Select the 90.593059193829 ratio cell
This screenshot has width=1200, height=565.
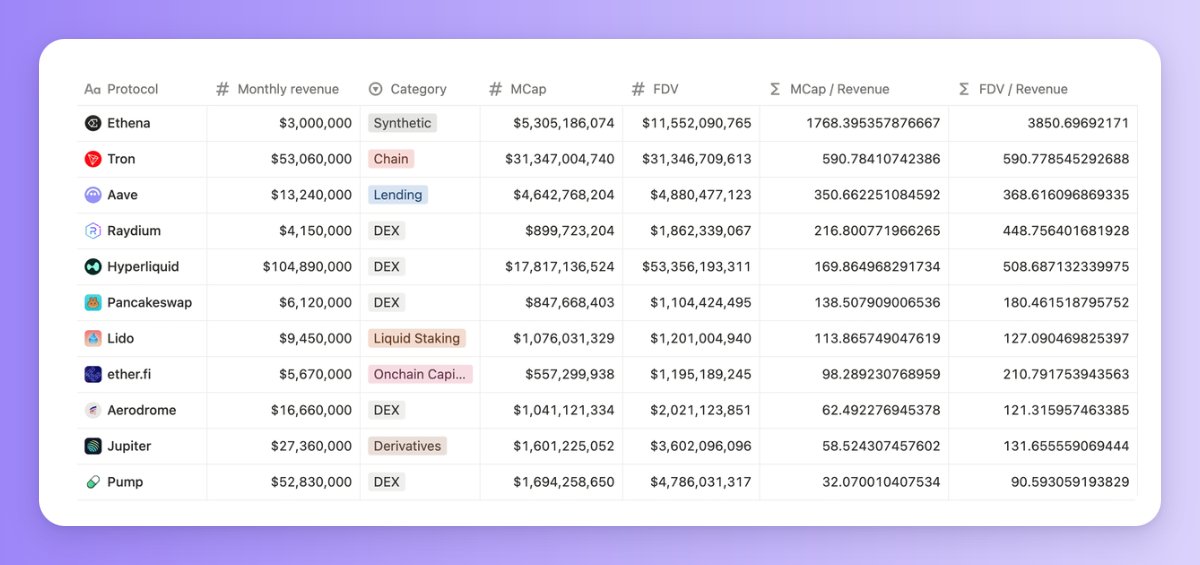pyautogui.click(x=1043, y=482)
